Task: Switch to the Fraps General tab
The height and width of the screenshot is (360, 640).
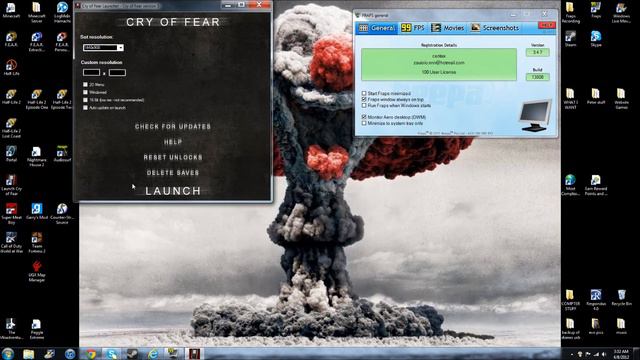Action: pyautogui.click(x=377, y=28)
